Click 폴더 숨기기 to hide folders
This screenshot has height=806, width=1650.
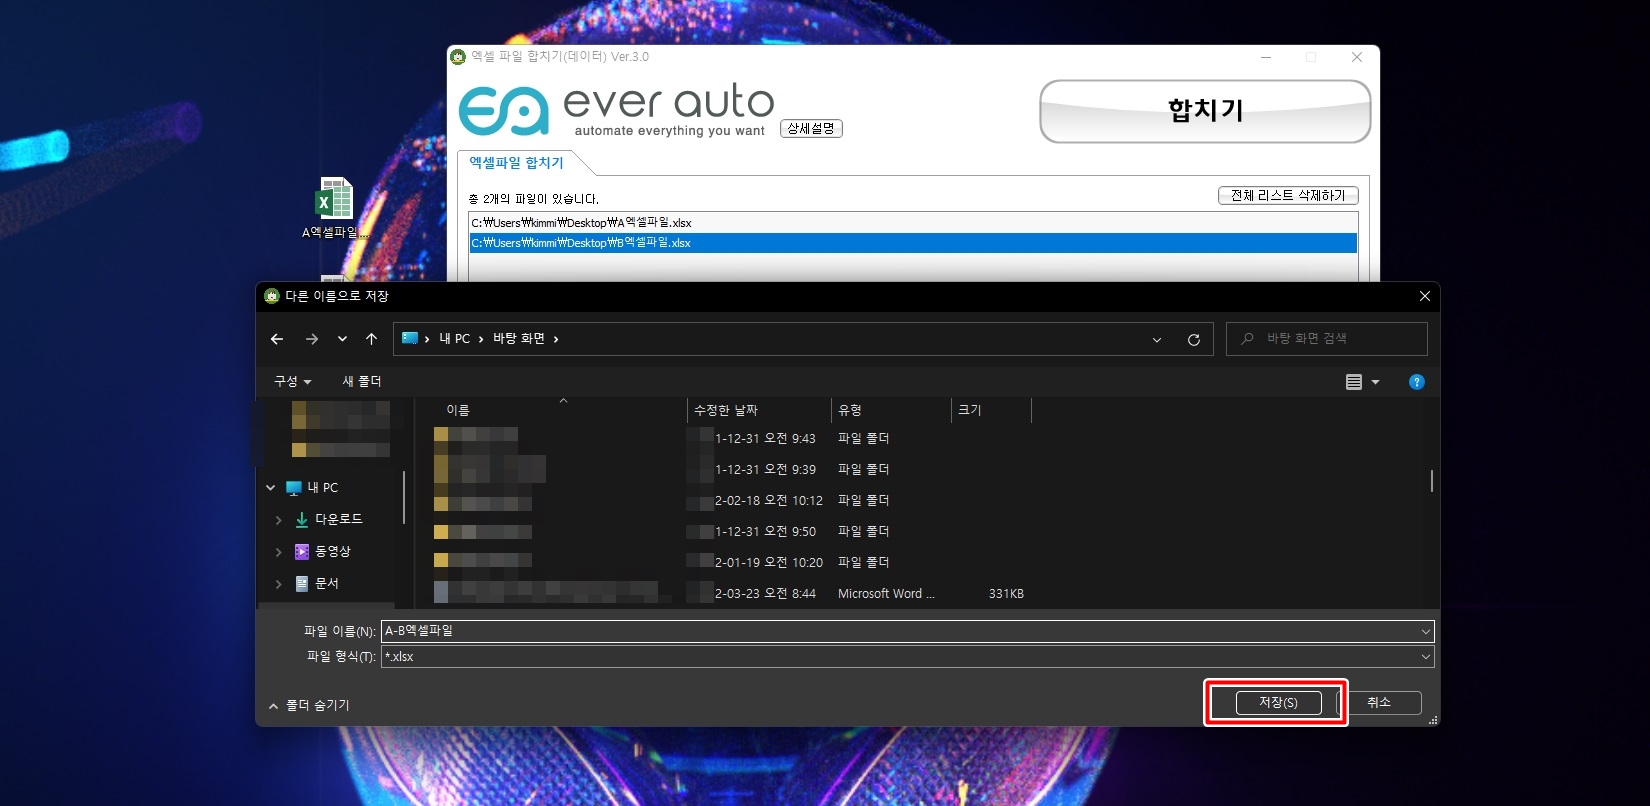[x=309, y=705]
